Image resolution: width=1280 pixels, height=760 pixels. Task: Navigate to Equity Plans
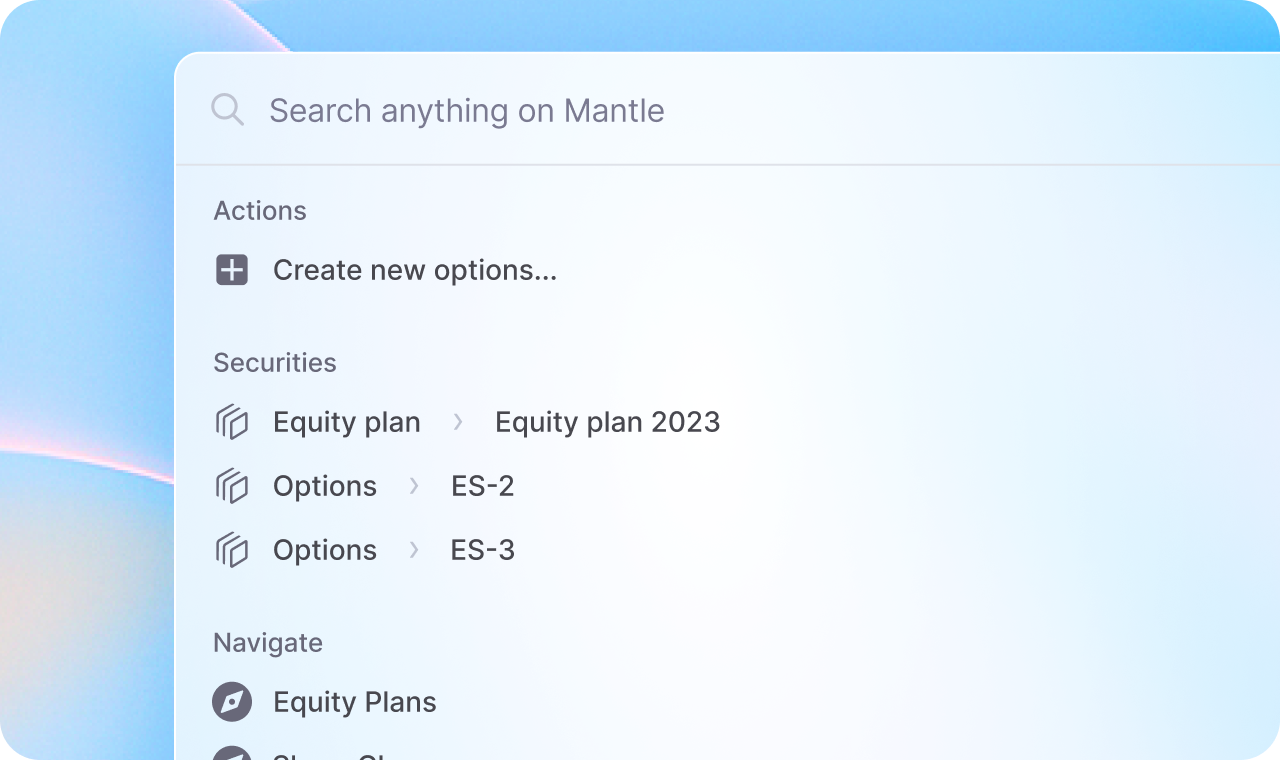tap(354, 702)
